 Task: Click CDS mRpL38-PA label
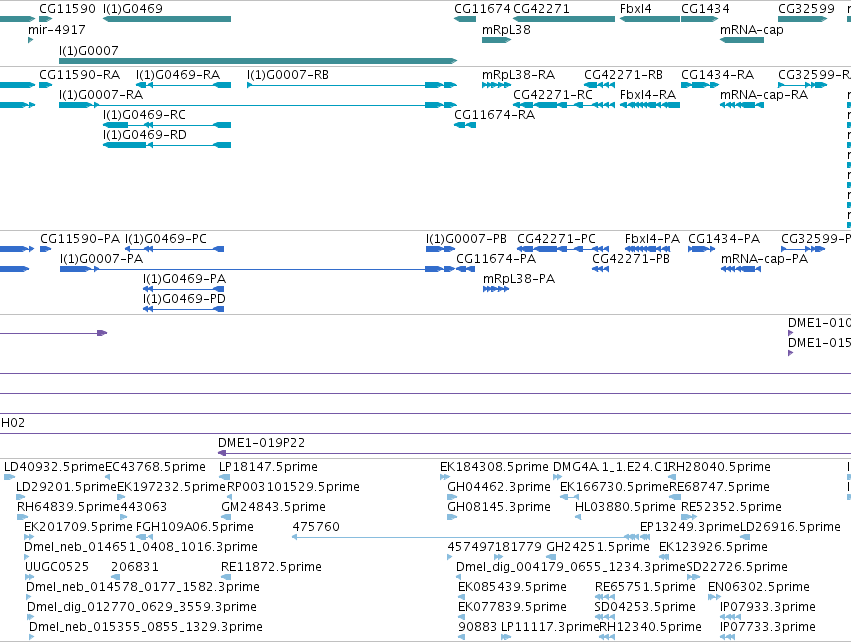pos(519,278)
